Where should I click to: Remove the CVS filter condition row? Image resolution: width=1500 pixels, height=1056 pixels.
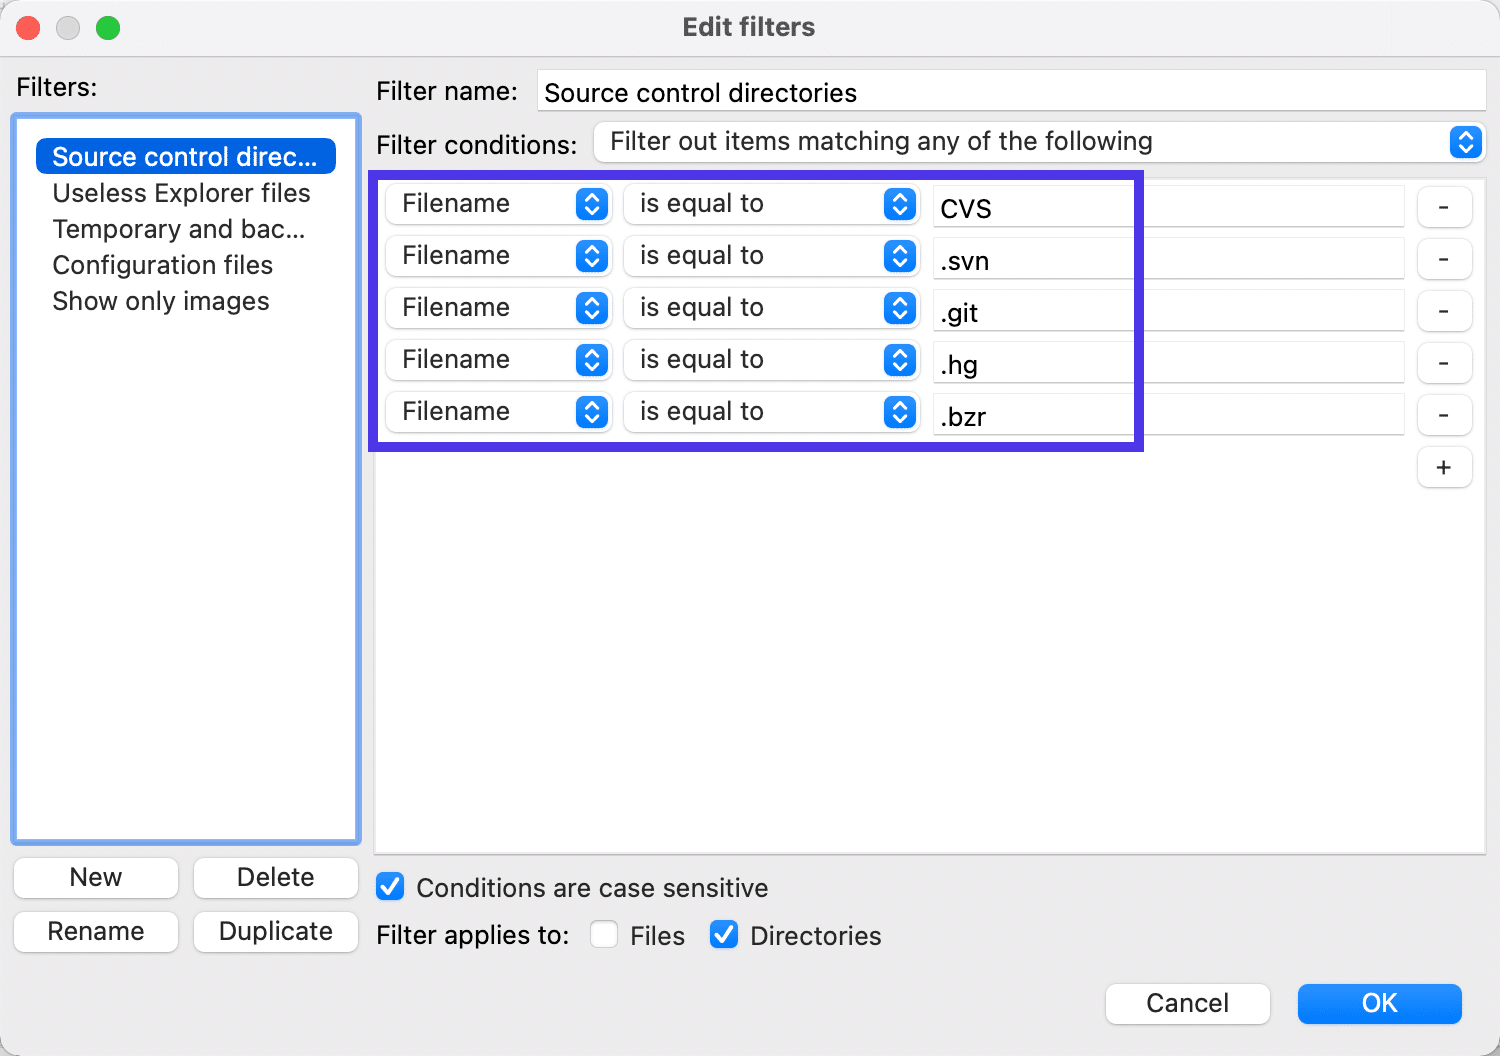[x=1444, y=207]
